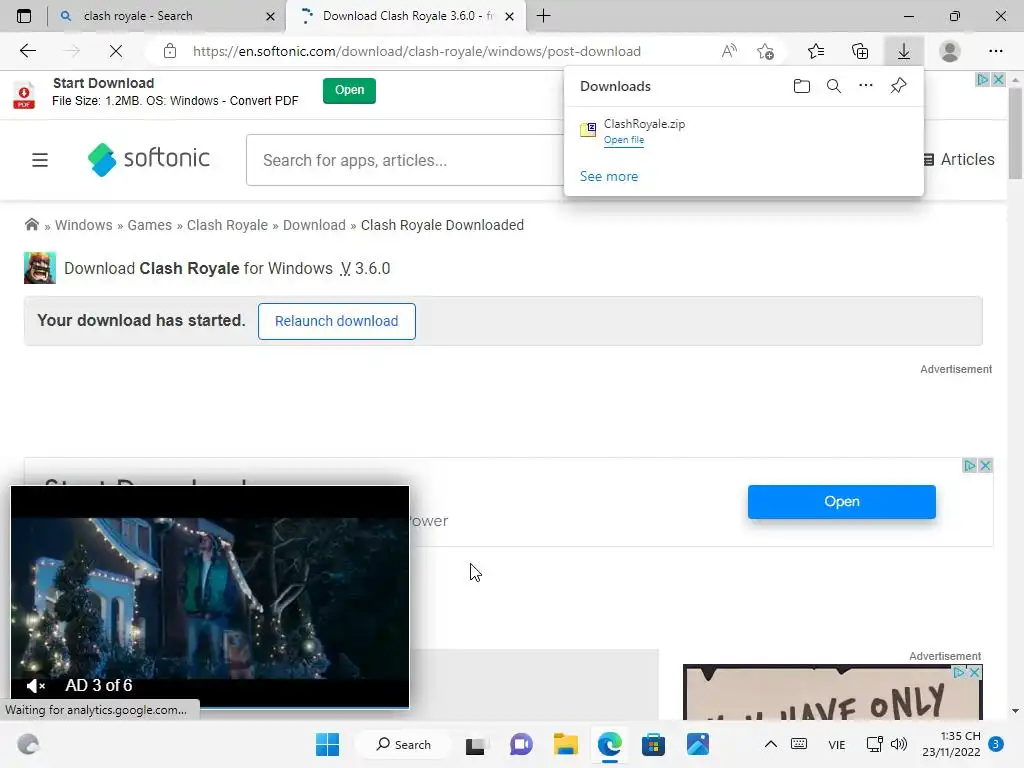The width and height of the screenshot is (1024, 768).
Task: Open the clock and date 23/11/2022
Action: (x=951, y=744)
